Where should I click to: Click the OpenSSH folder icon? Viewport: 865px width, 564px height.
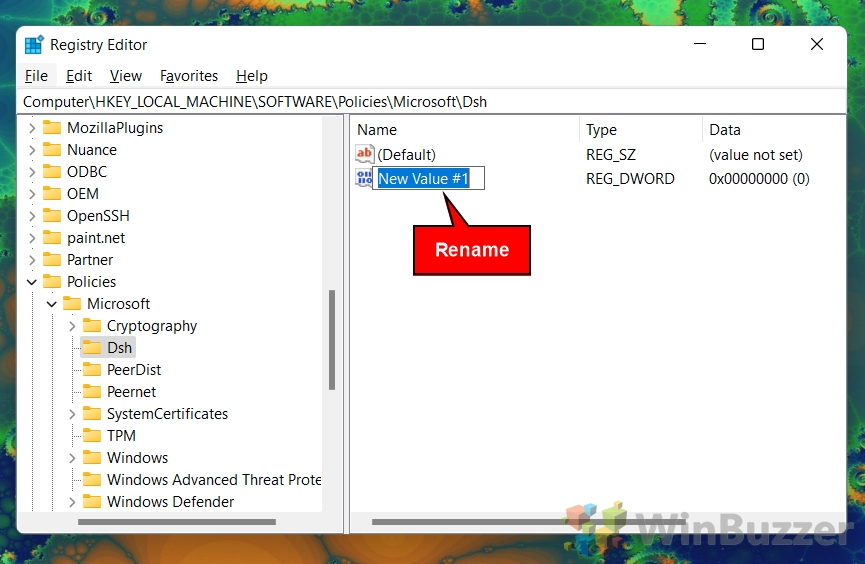52,216
